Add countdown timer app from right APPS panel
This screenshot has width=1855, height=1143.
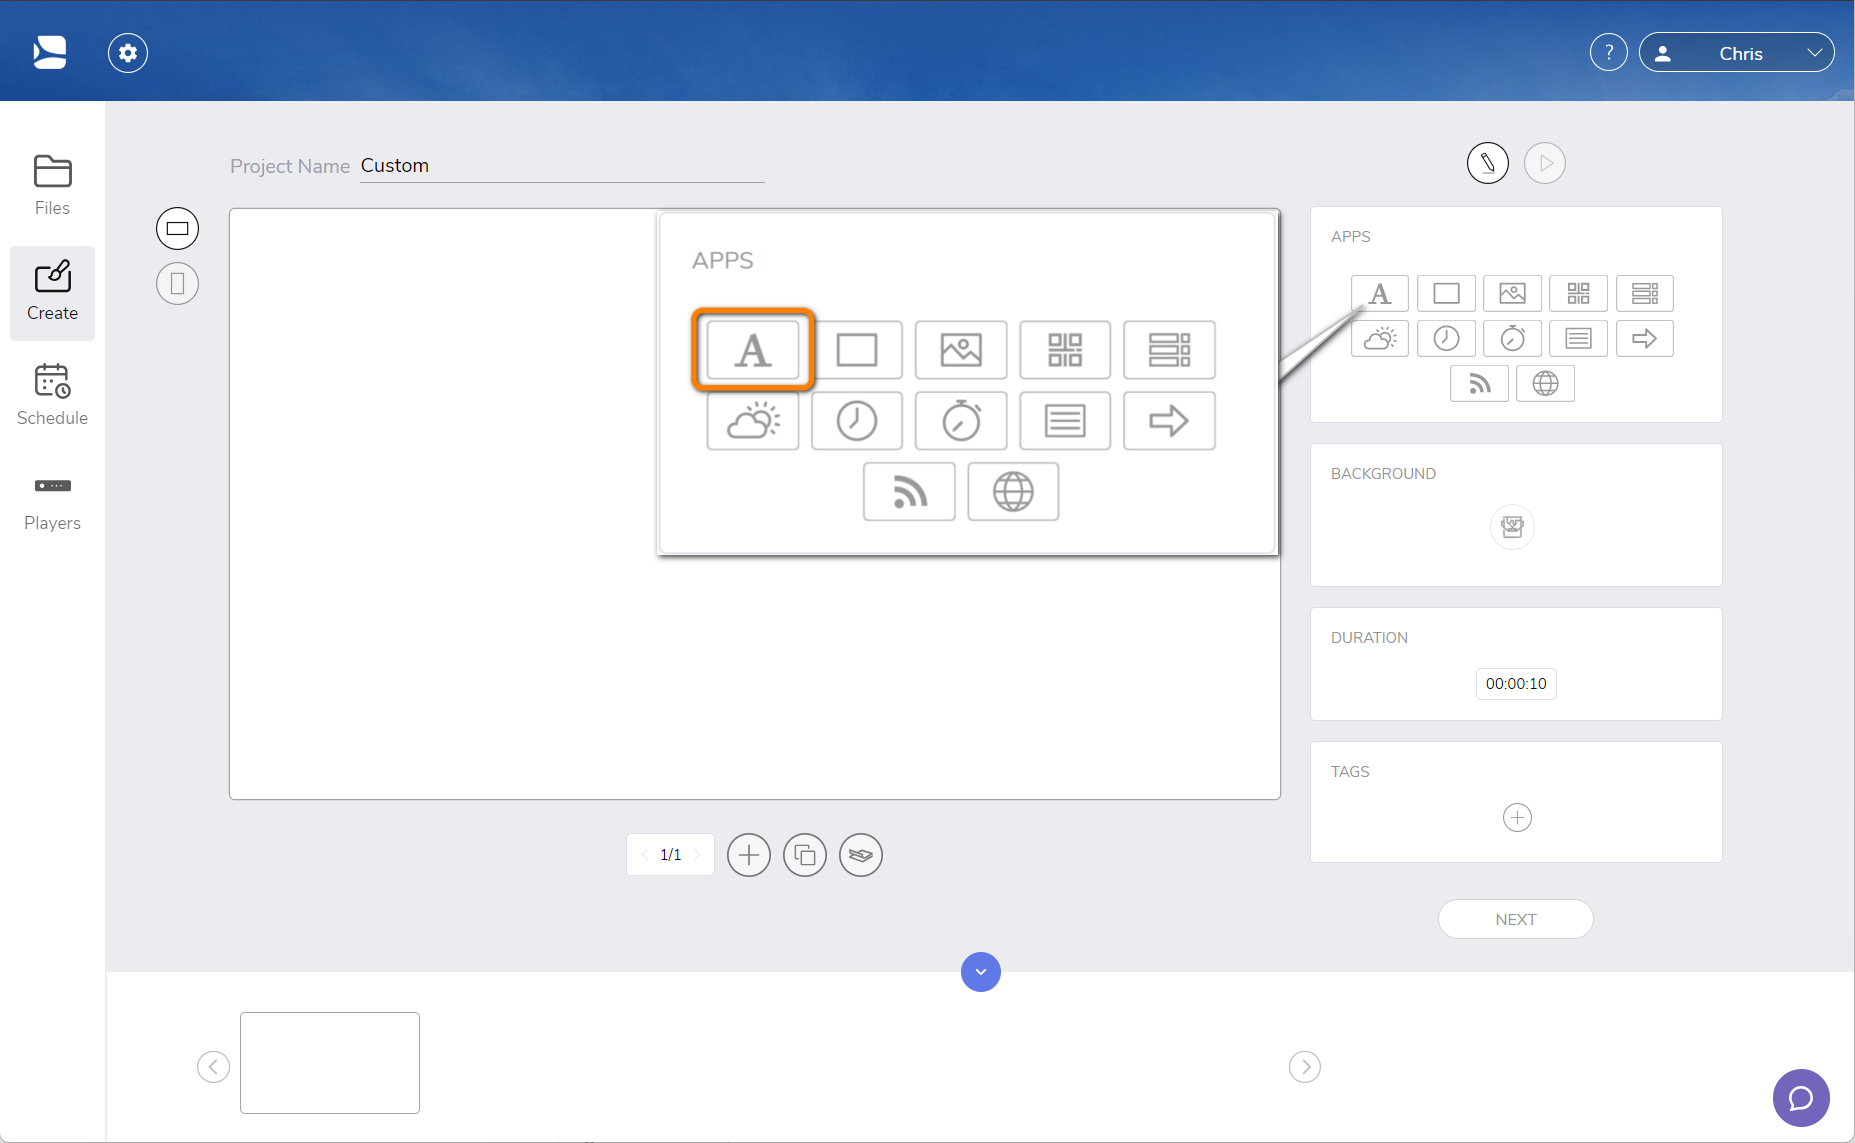tap(1512, 339)
